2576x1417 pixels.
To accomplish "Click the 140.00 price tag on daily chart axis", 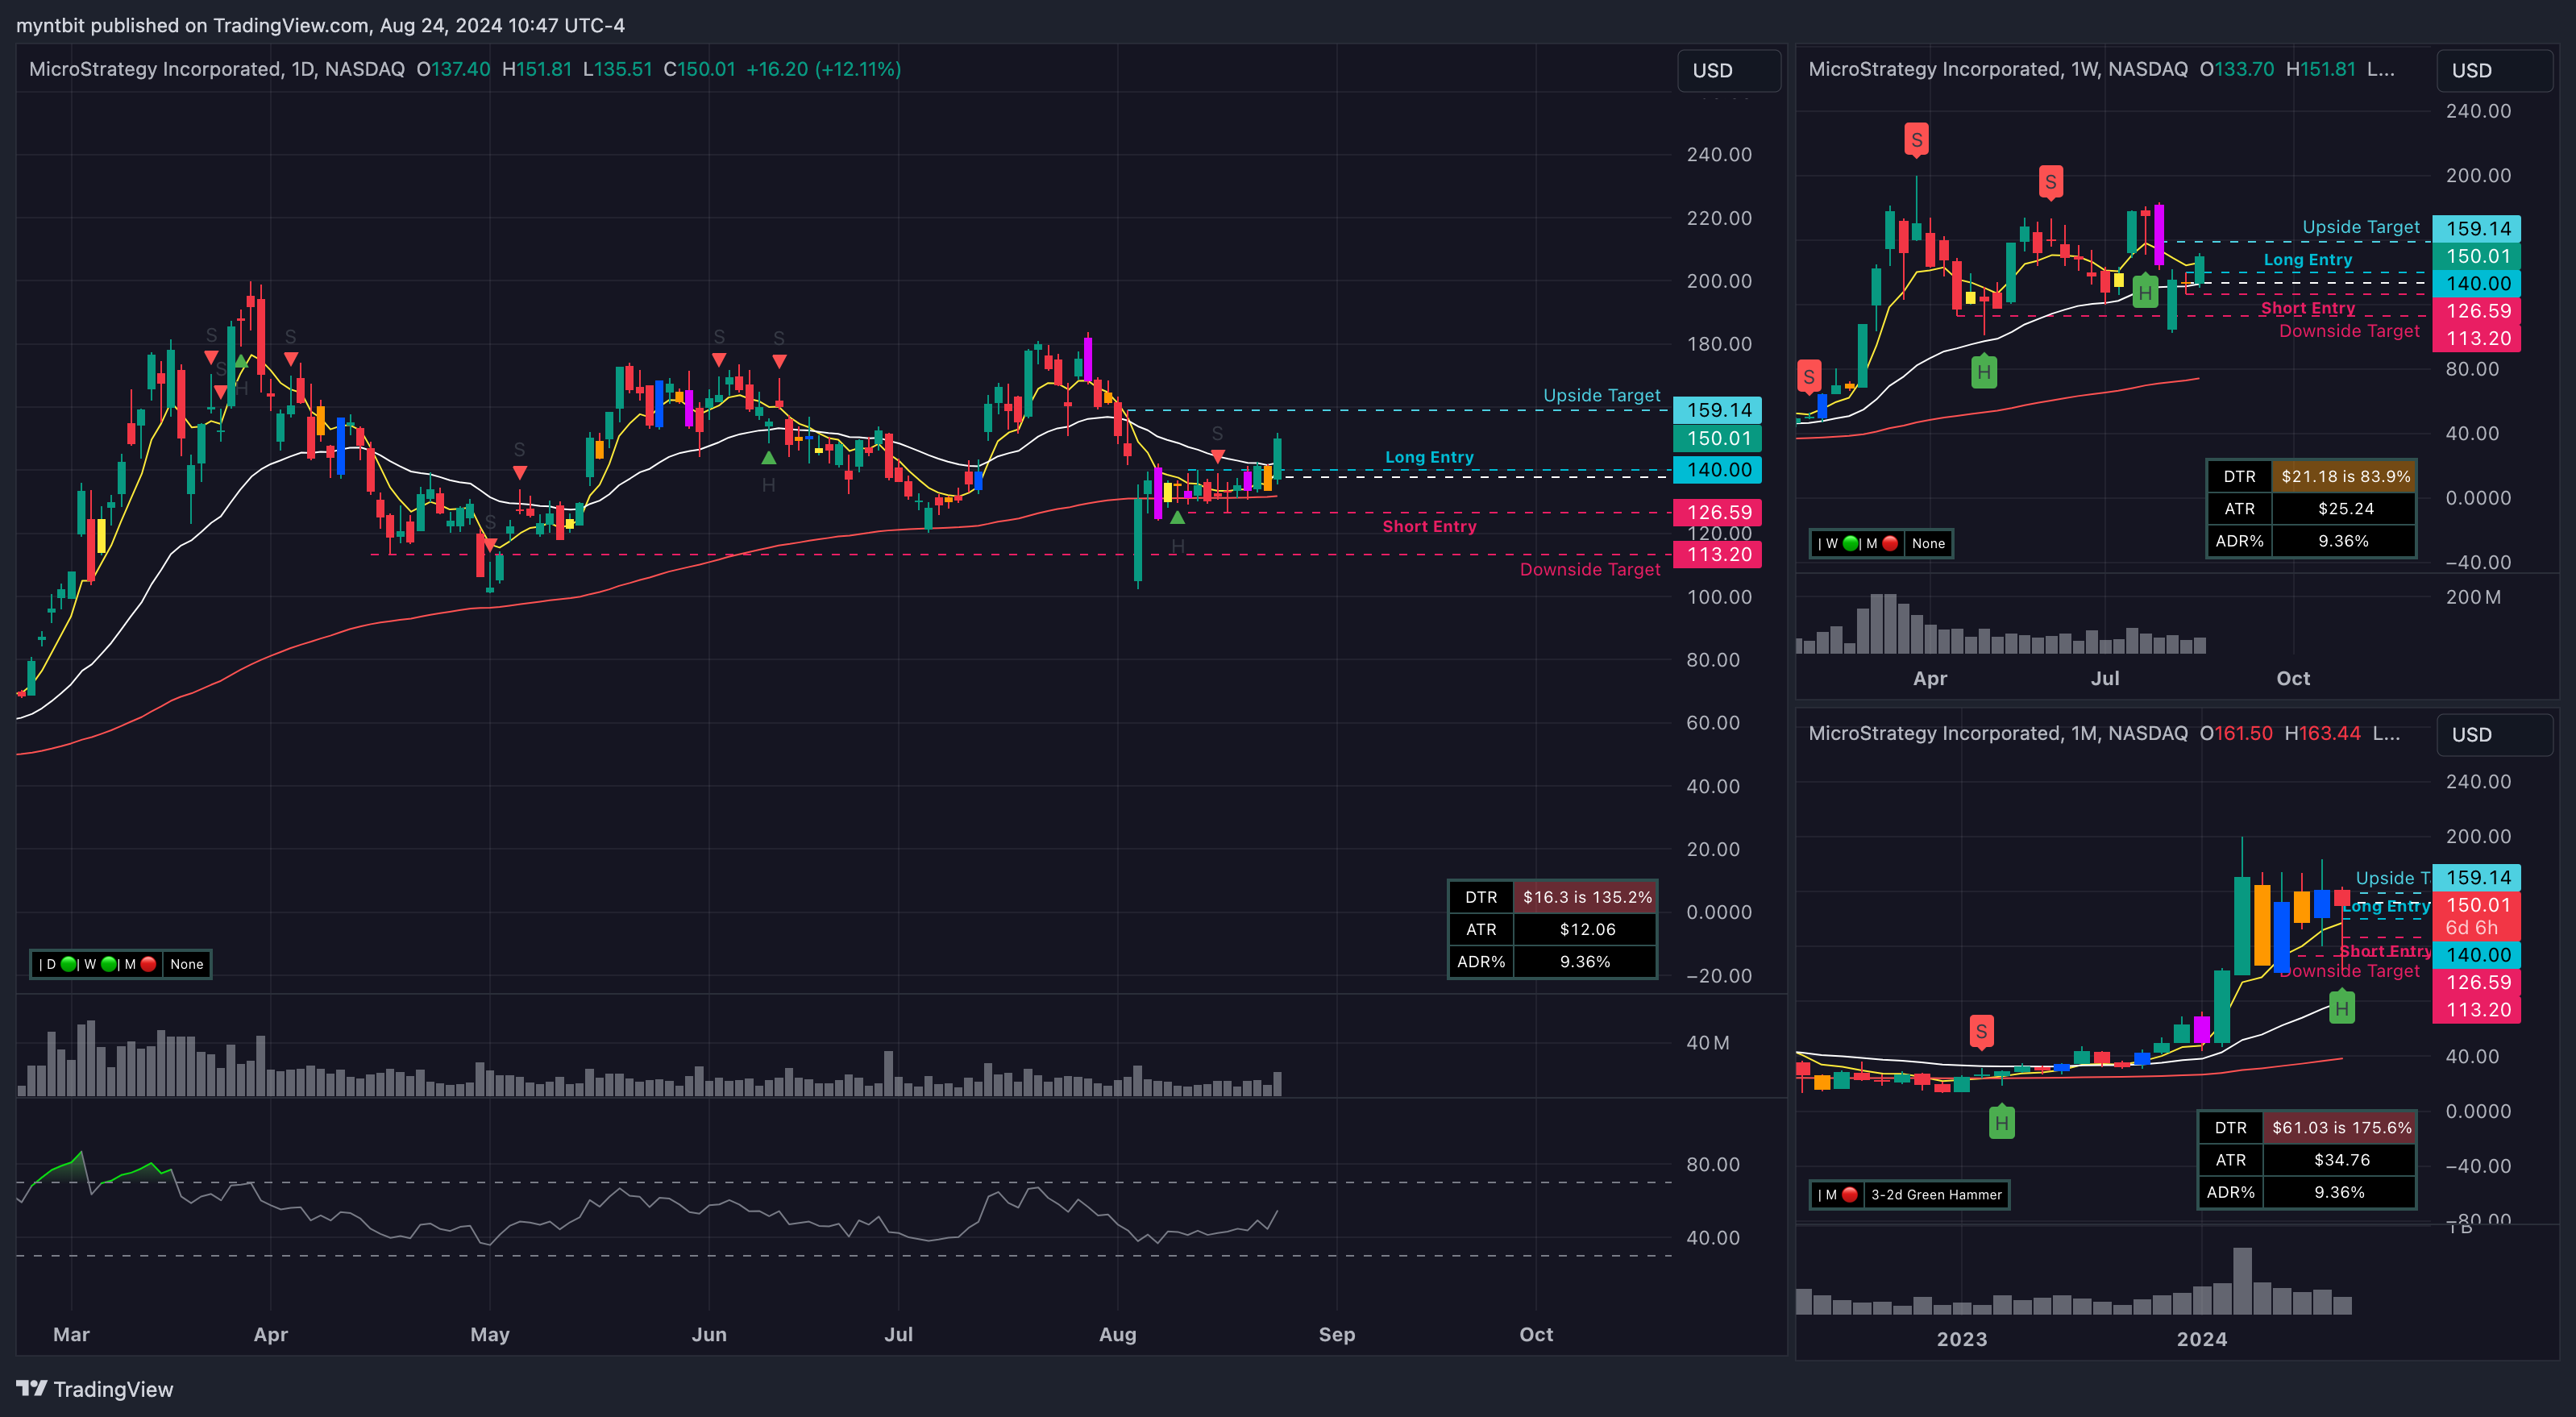I will pos(1717,470).
